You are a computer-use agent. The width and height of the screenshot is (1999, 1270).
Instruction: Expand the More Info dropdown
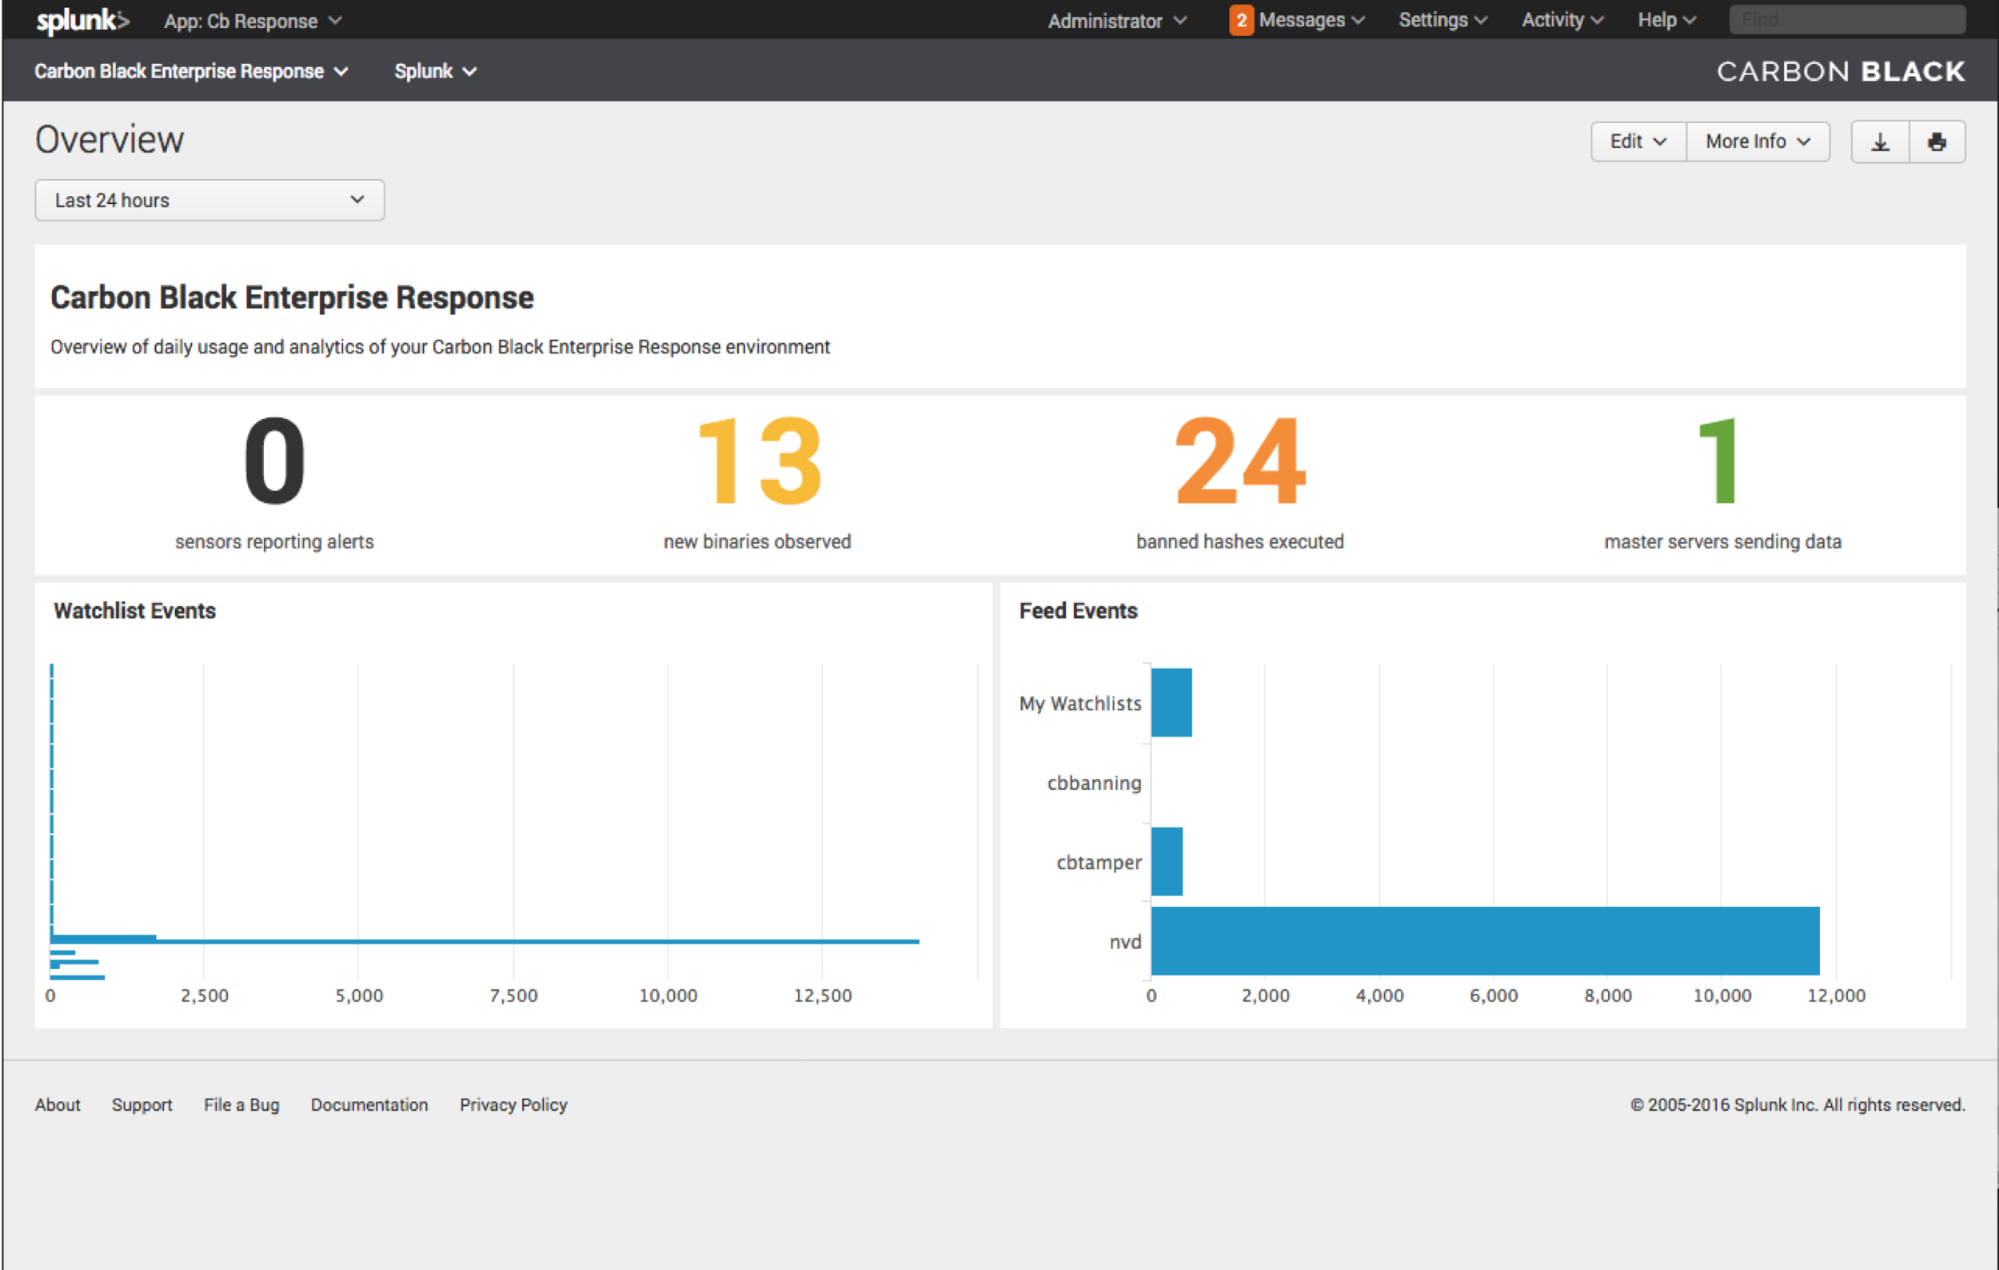(1758, 142)
